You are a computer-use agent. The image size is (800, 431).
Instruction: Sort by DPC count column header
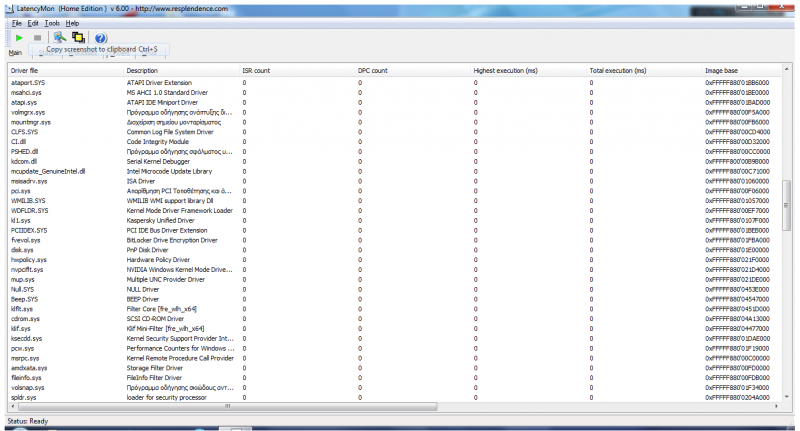point(372,71)
